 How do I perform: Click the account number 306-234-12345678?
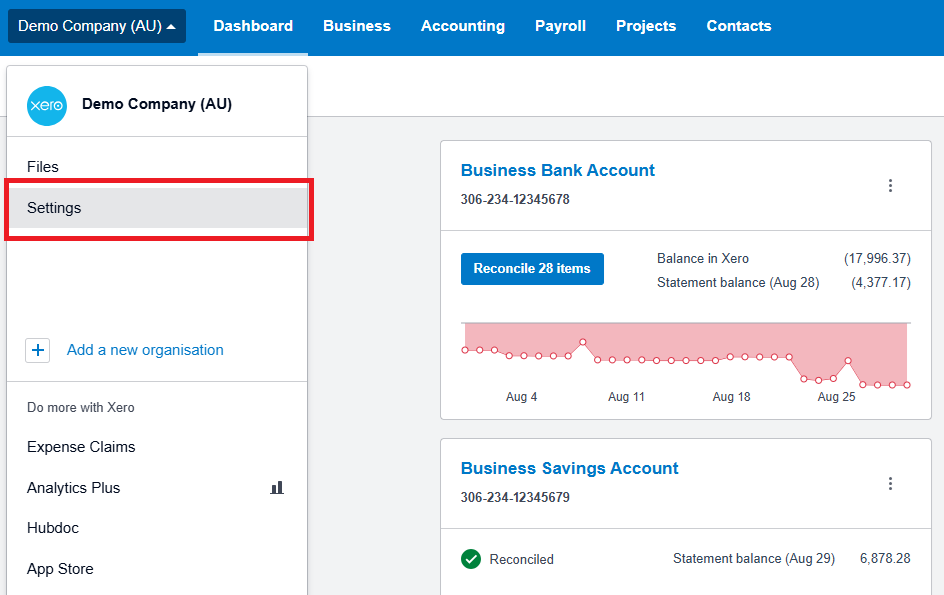pos(515,199)
